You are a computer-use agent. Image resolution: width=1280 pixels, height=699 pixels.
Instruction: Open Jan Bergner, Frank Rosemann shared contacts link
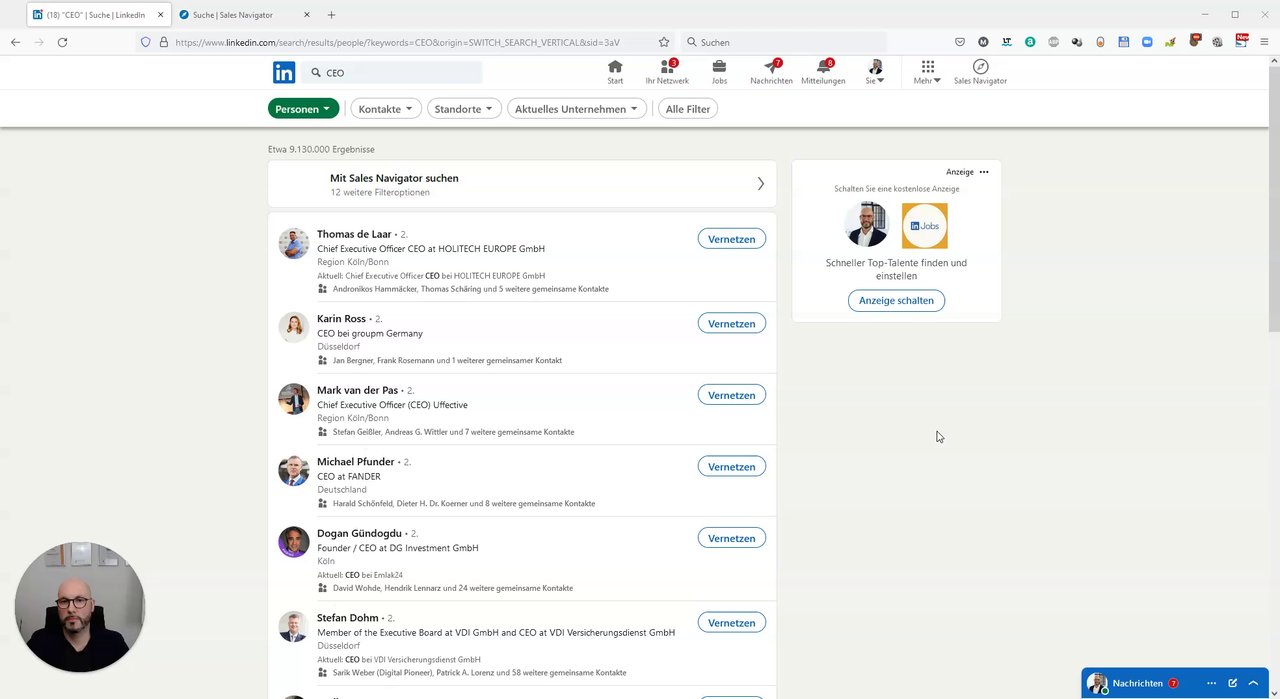click(x=447, y=360)
